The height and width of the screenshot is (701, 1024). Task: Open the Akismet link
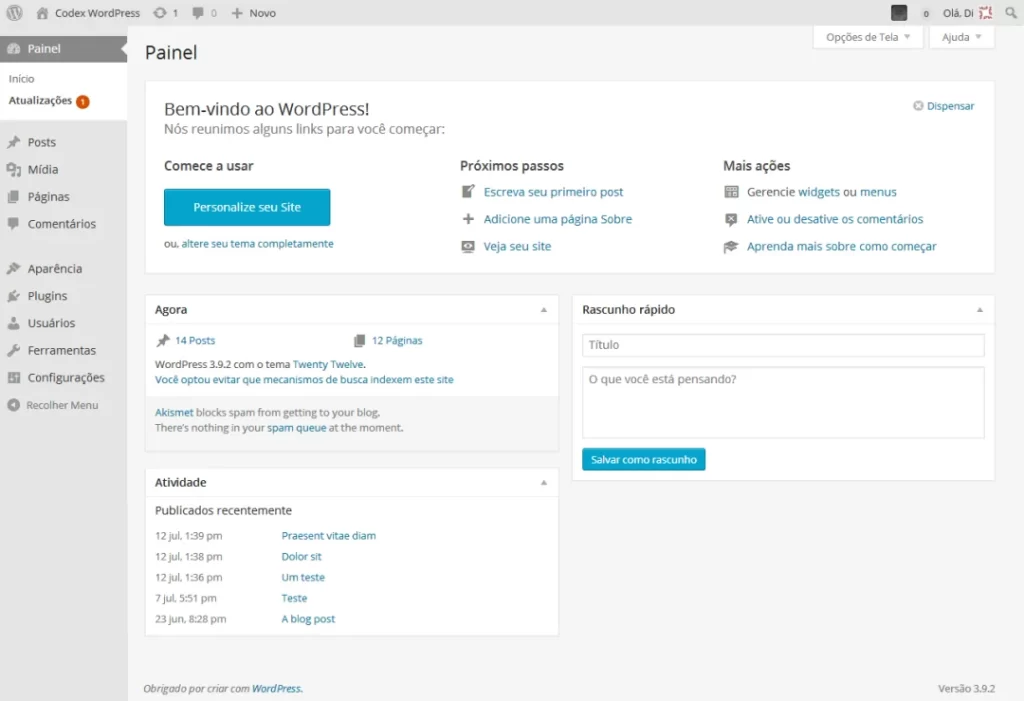coord(174,413)
